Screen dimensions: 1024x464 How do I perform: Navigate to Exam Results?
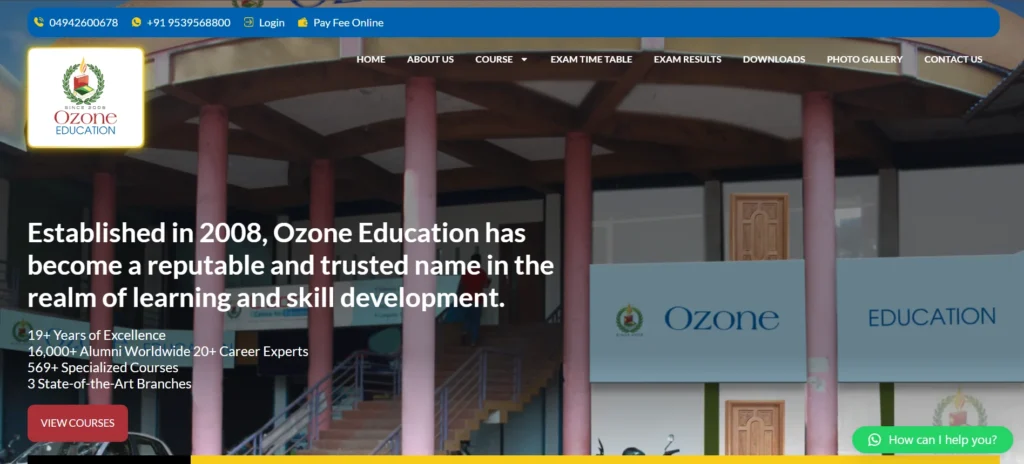point(687,60)
